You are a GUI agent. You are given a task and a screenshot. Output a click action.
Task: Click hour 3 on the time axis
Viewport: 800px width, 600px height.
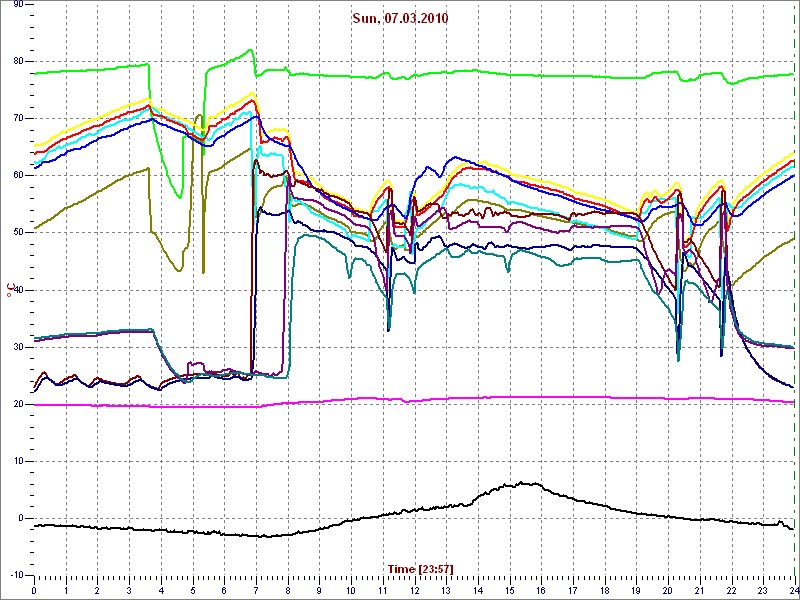coord(129,589)
